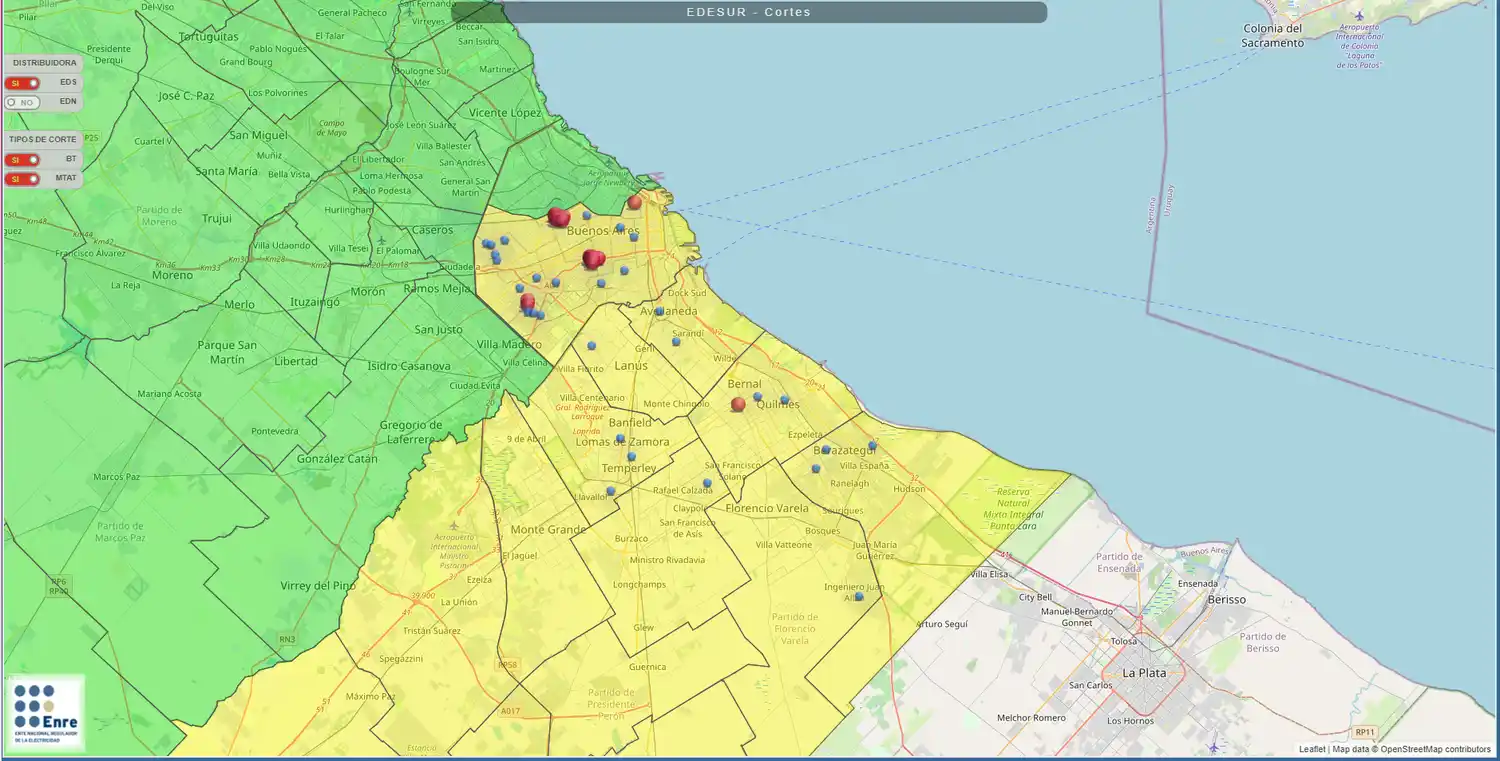The width and height of the screenshot is (1500, 761).
Task: Click the blue marker near Sarandí
Action: coord(676,342)
